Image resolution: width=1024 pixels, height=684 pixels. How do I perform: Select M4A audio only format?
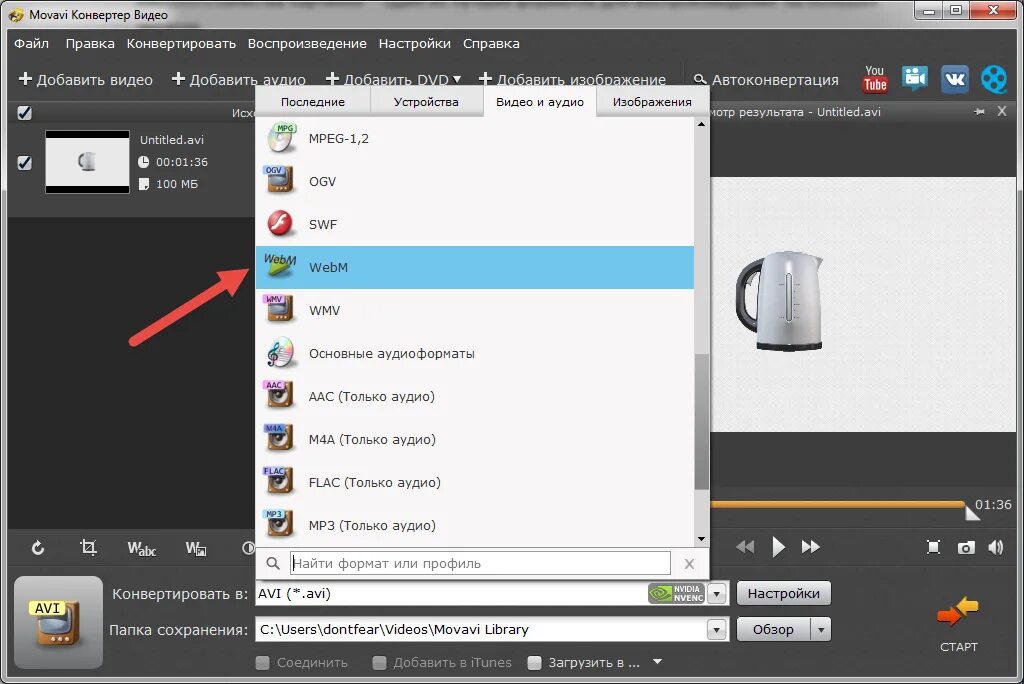(x=475, y=440)
